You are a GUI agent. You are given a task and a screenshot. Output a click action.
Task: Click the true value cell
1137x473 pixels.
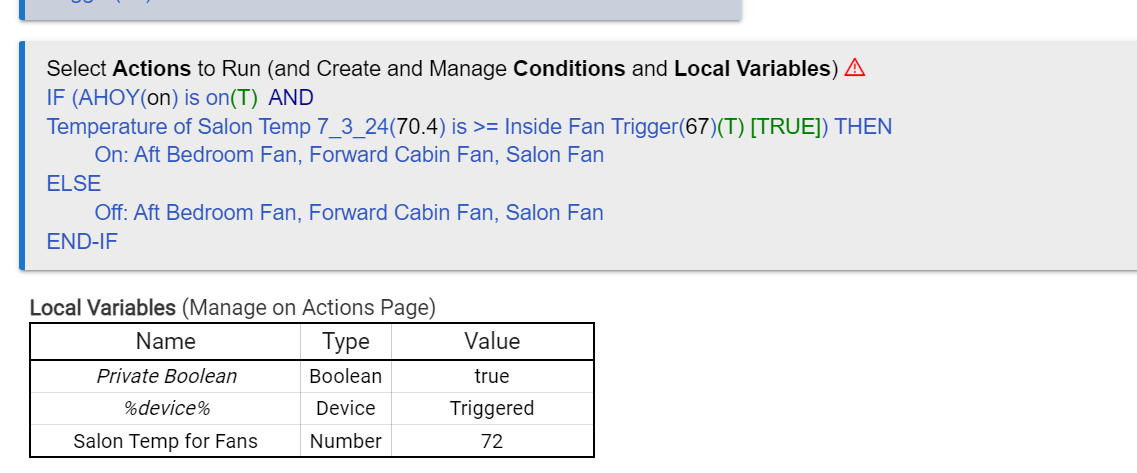point(492,377)
